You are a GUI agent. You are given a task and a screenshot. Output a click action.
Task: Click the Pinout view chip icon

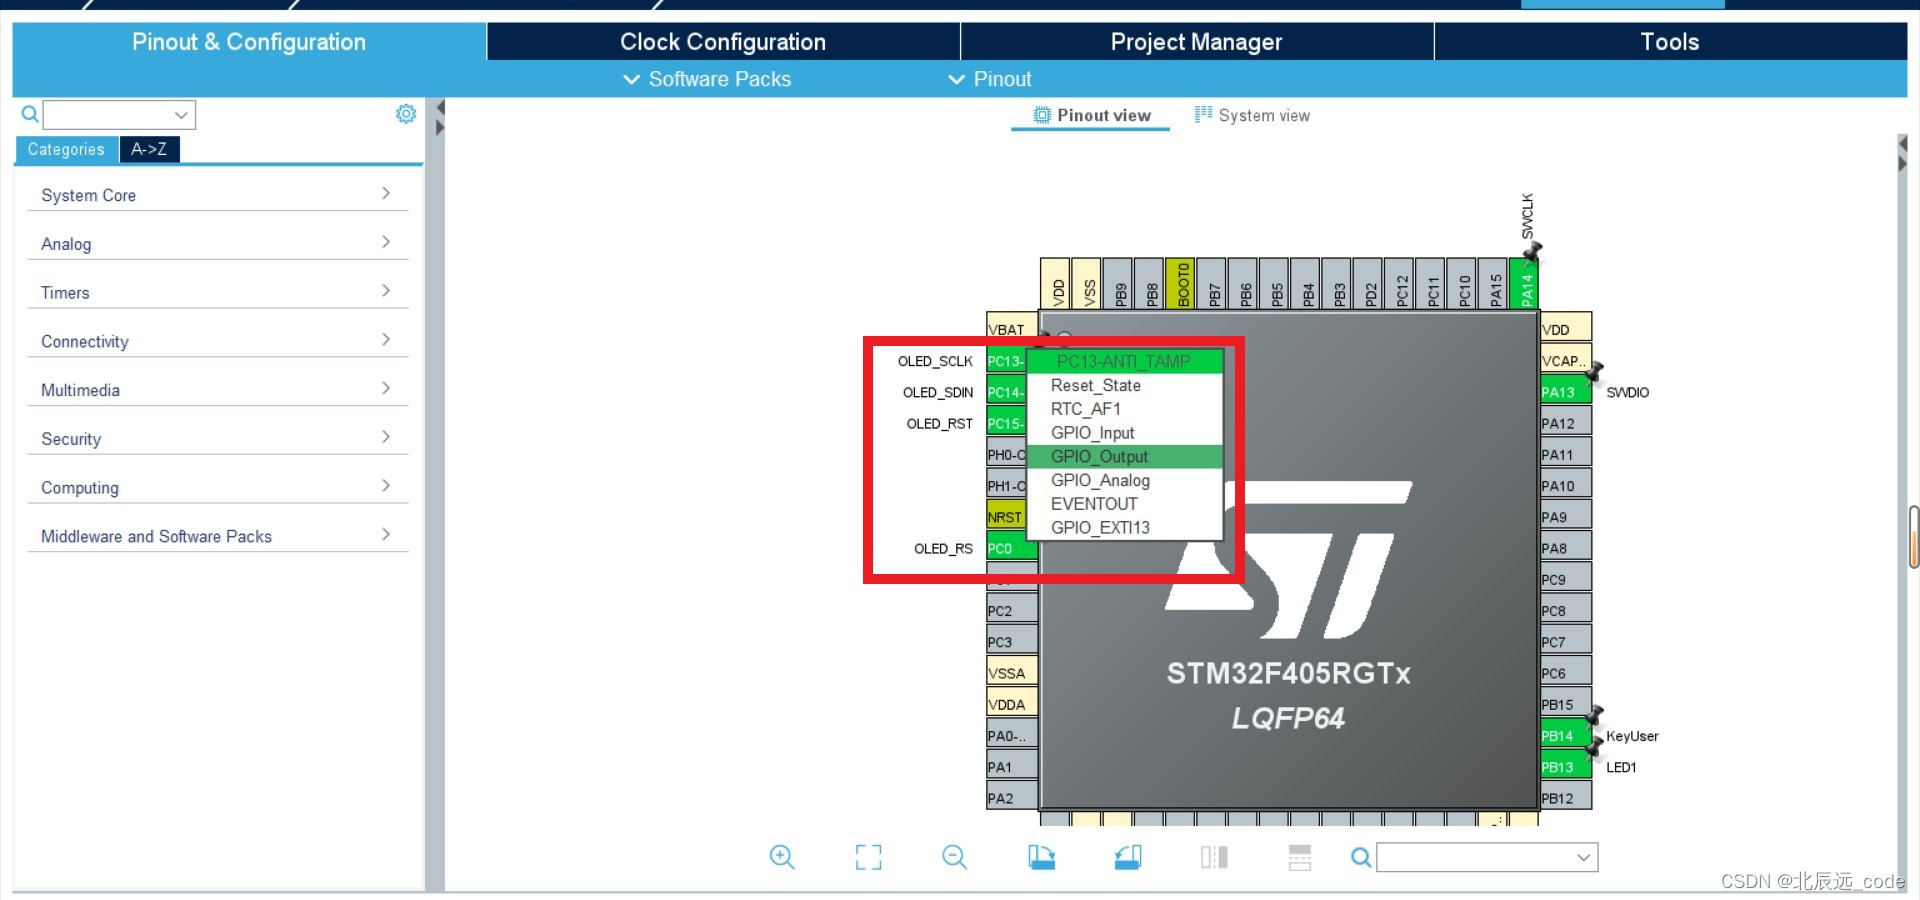point(1042,115)
